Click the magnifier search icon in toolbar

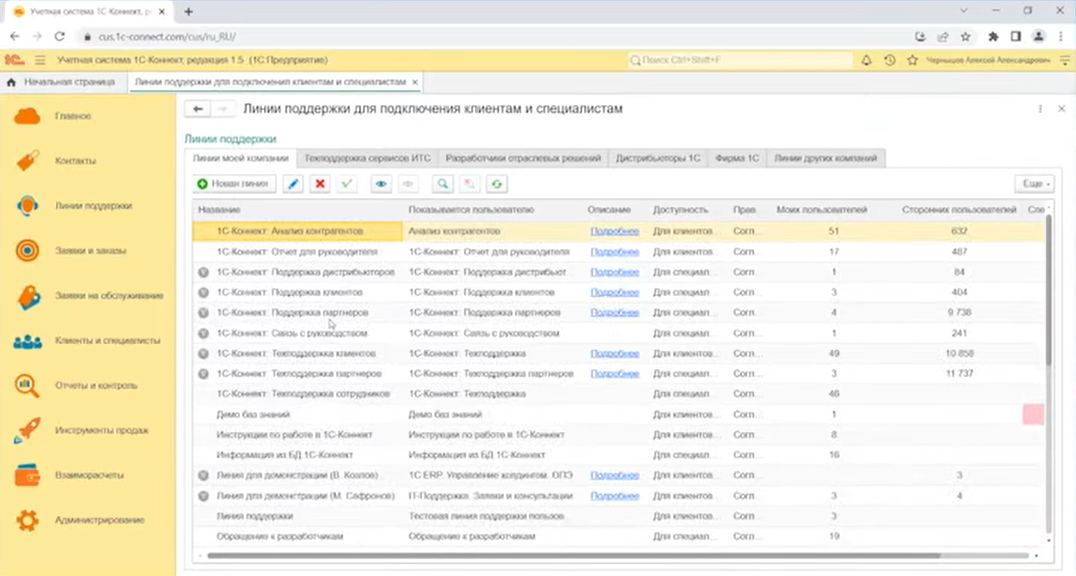[x=441, y=184]
